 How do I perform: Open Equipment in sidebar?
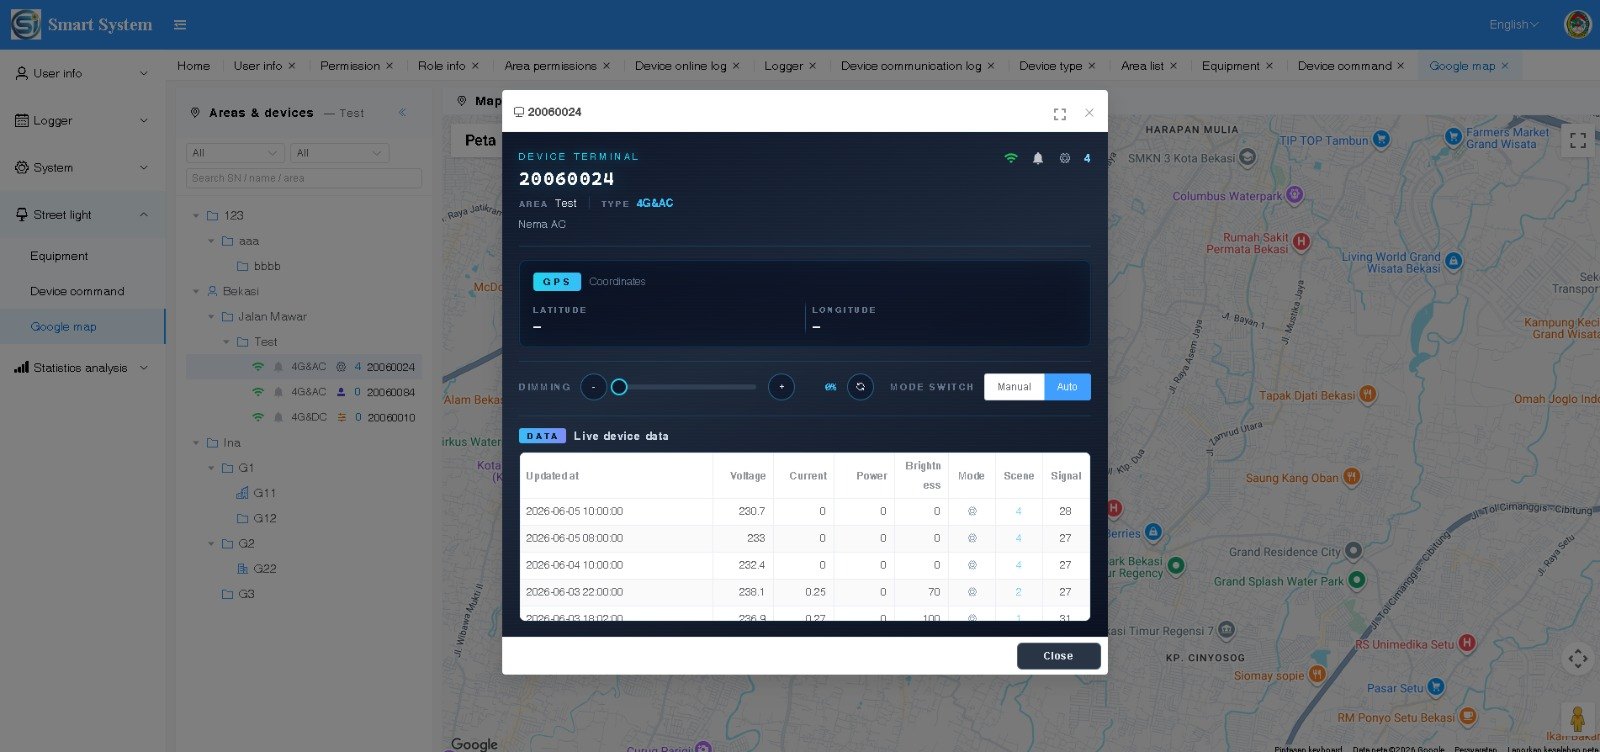click(x=59, y=256)
